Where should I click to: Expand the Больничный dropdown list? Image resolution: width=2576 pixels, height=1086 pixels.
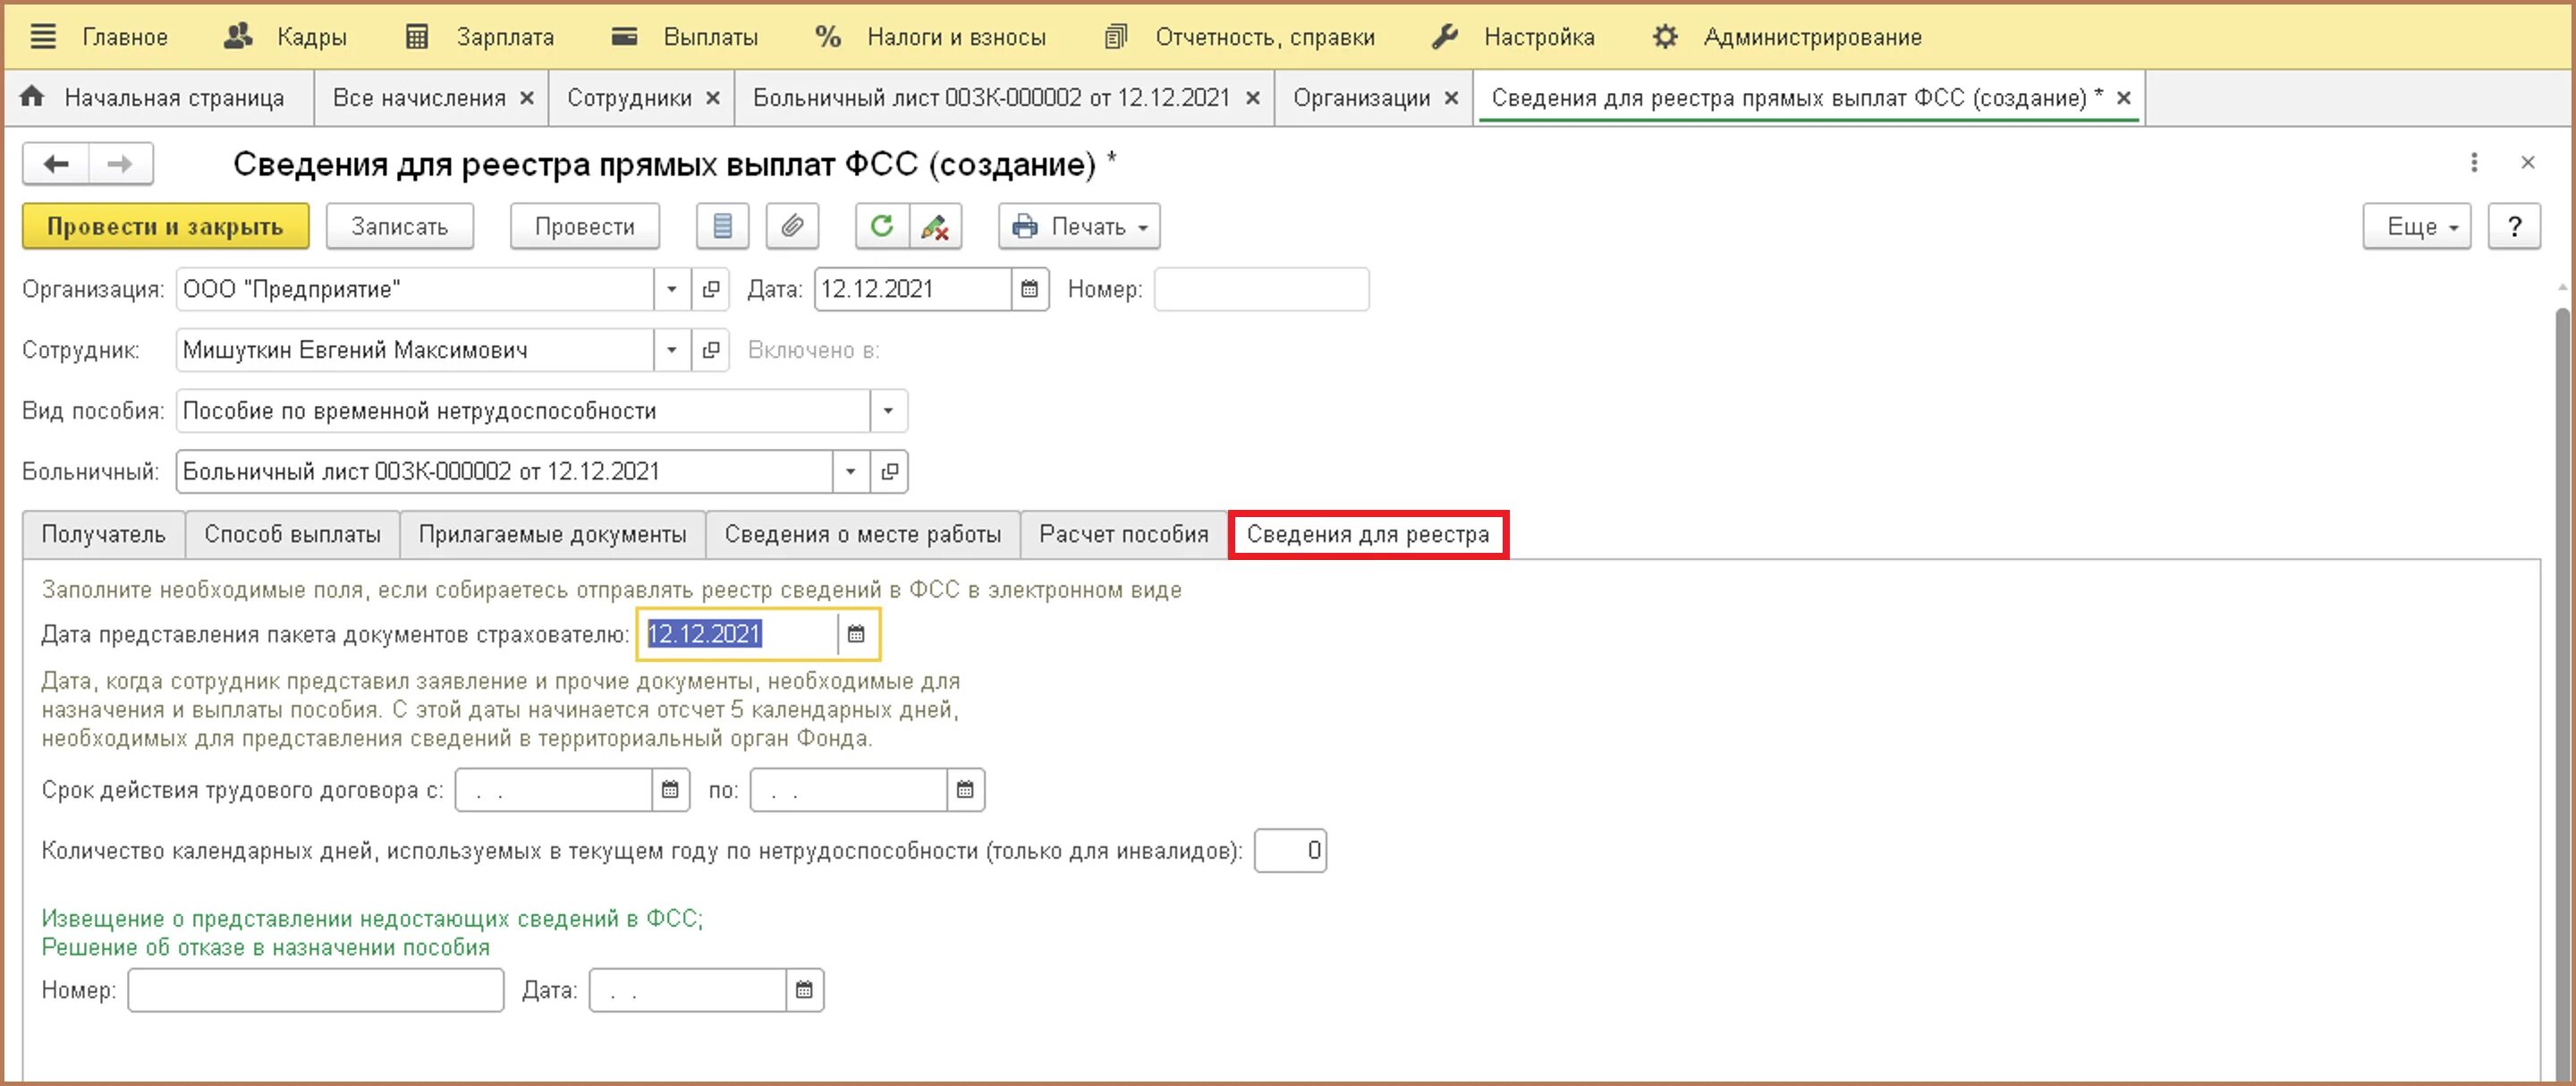click(850, 471)
